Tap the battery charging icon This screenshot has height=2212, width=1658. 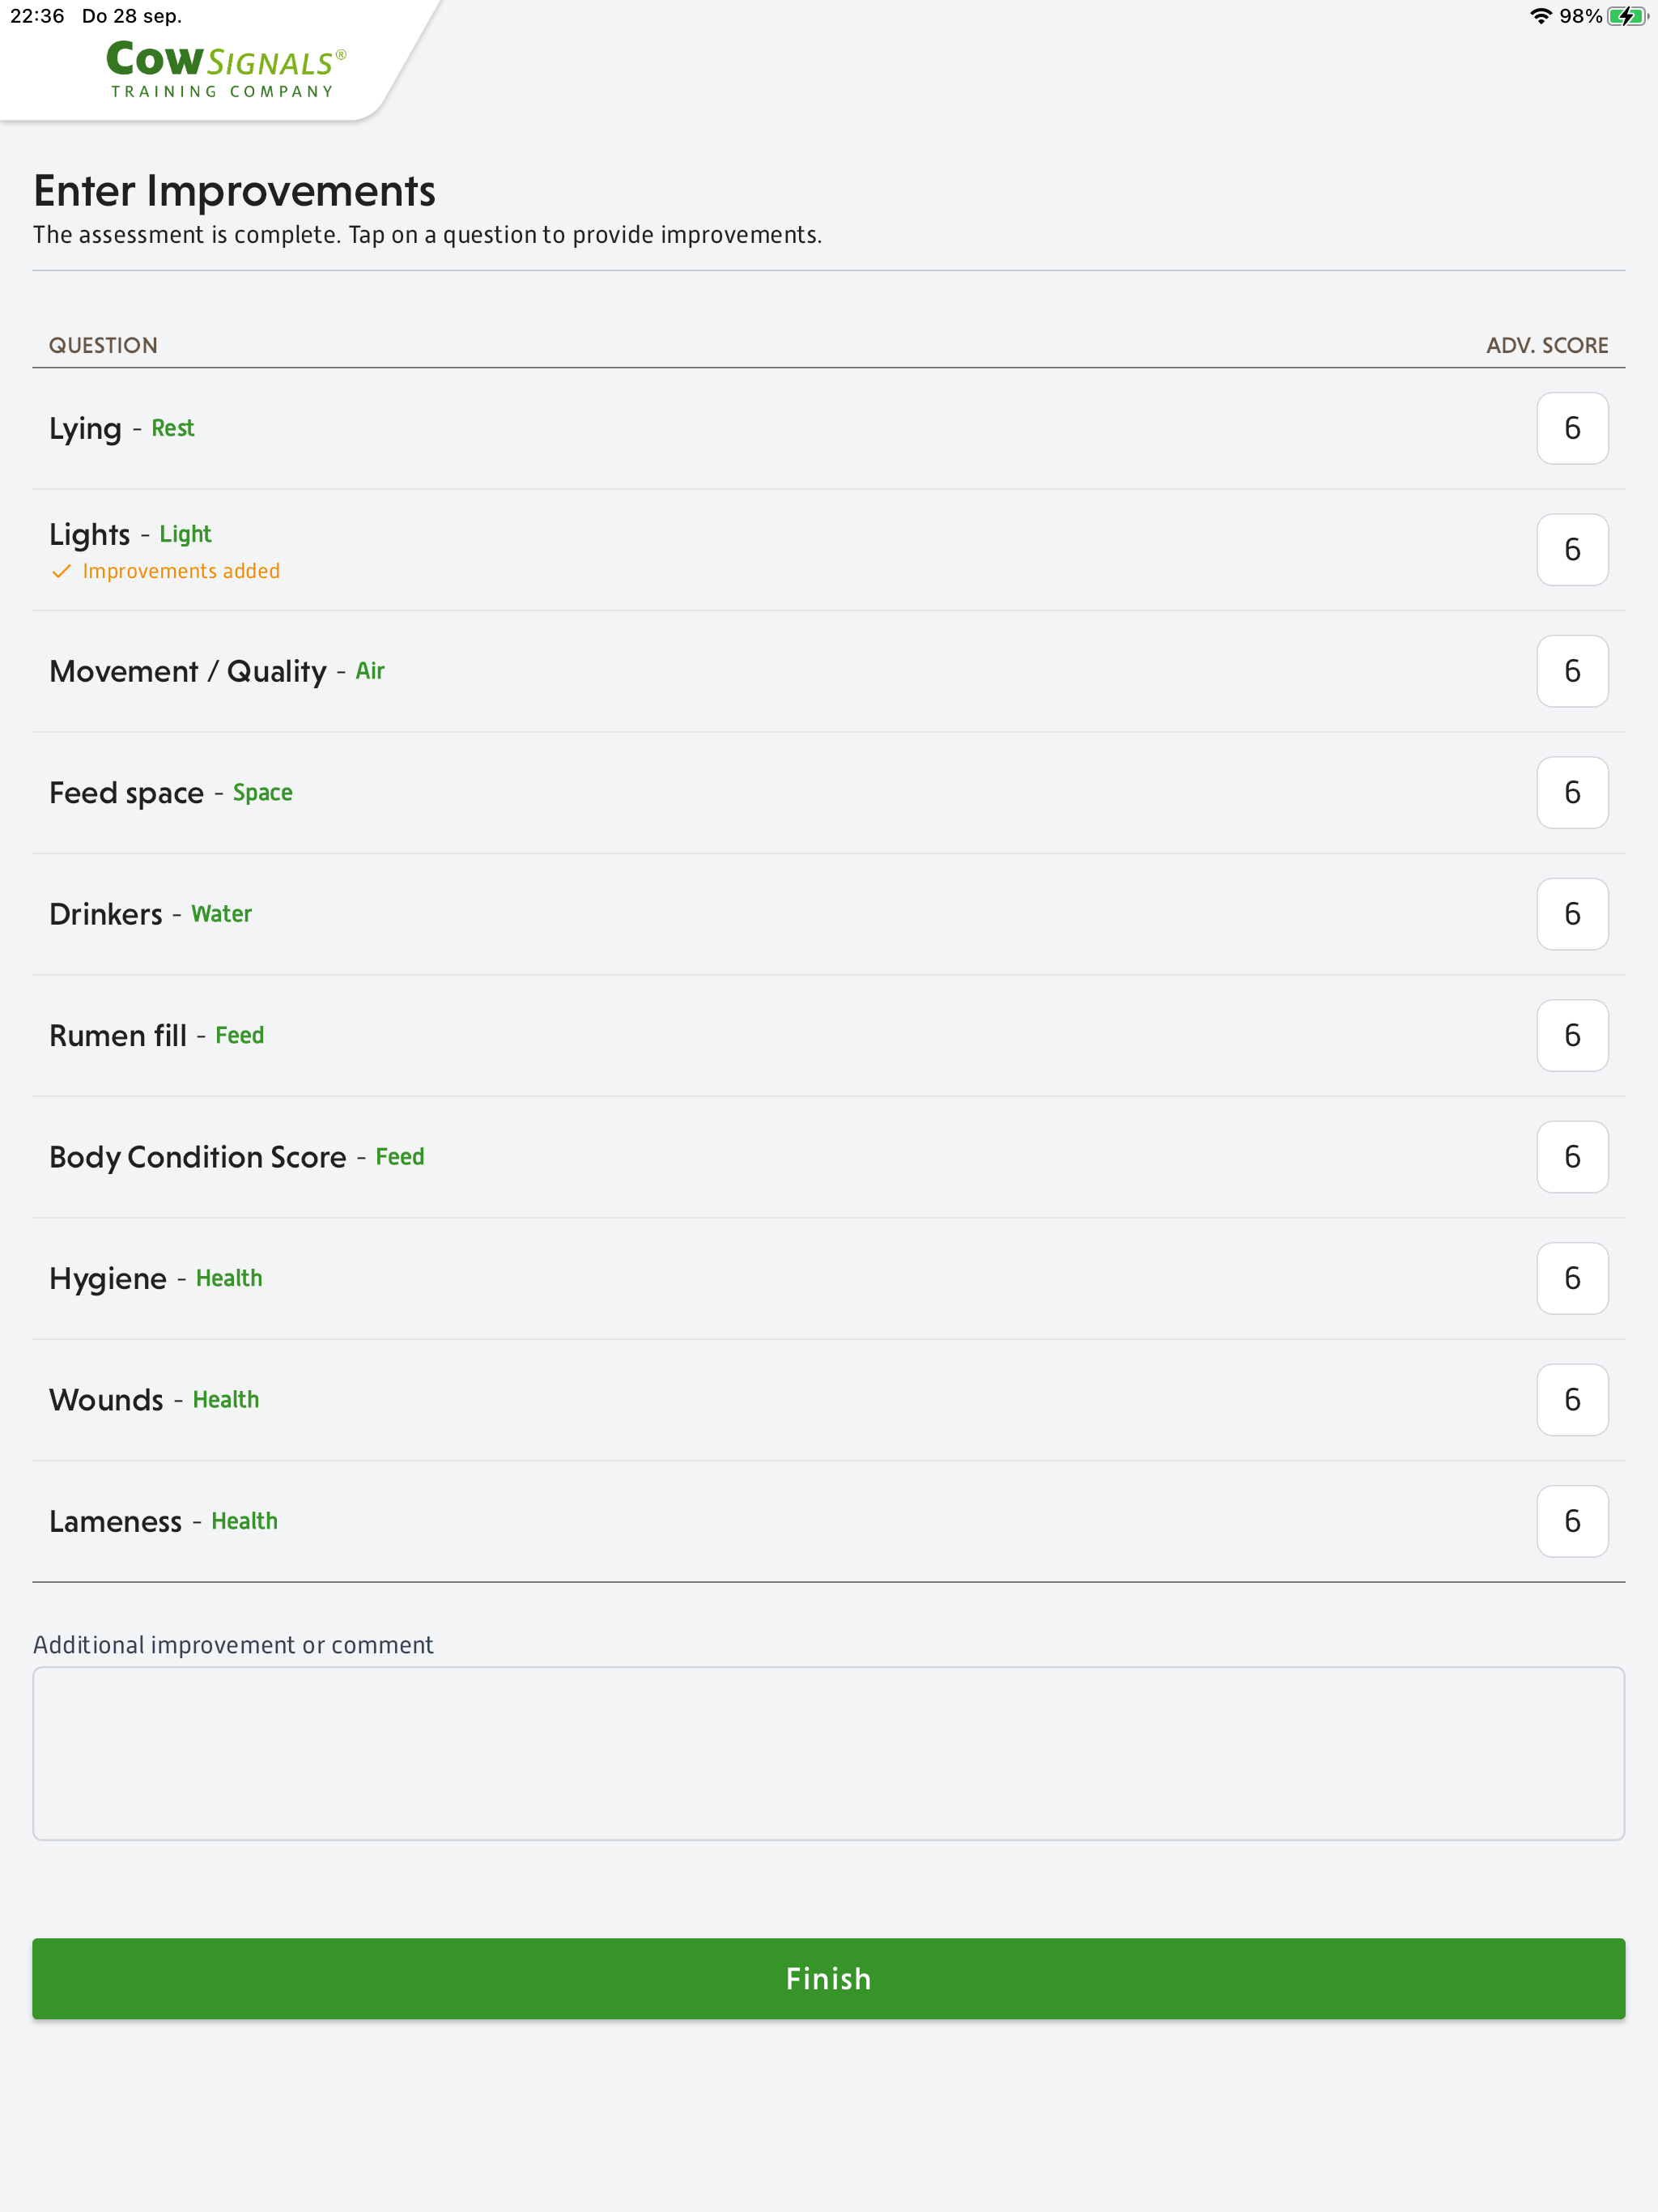click(x=1627, y=16)
